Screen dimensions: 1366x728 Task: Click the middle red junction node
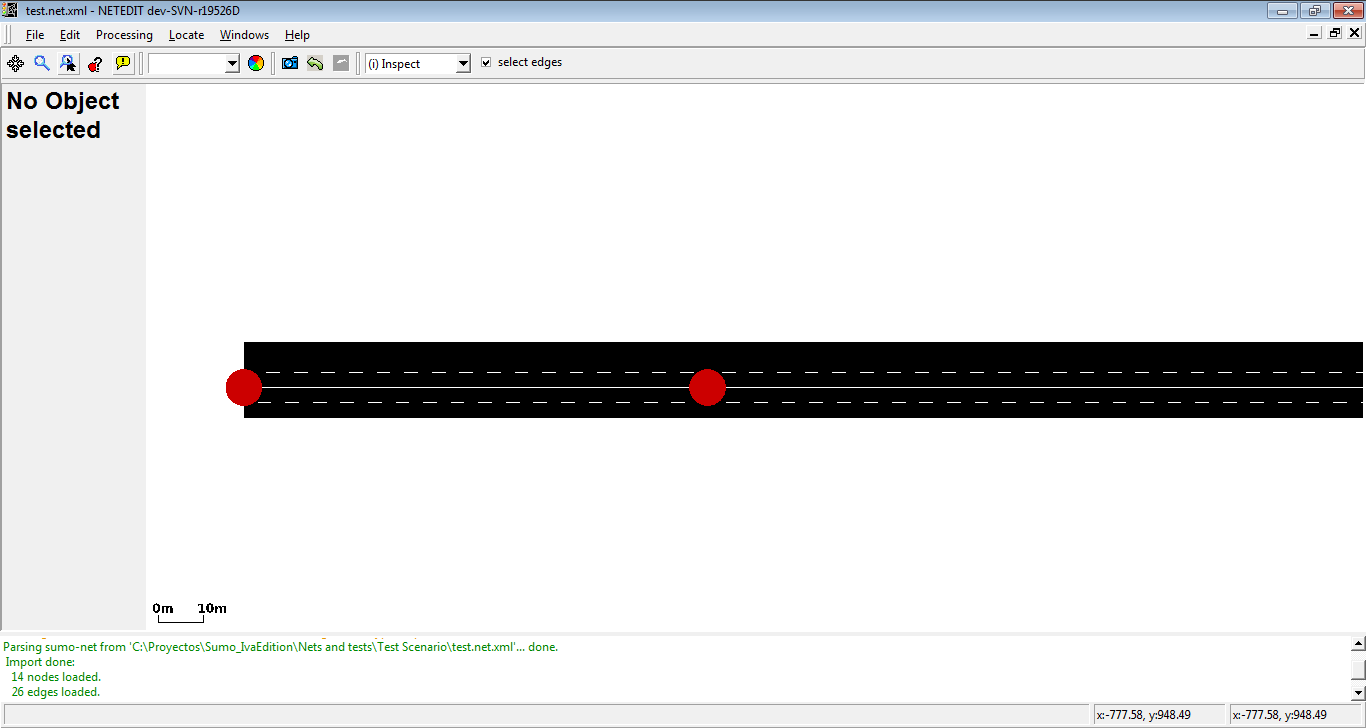(x=707, y=387)
